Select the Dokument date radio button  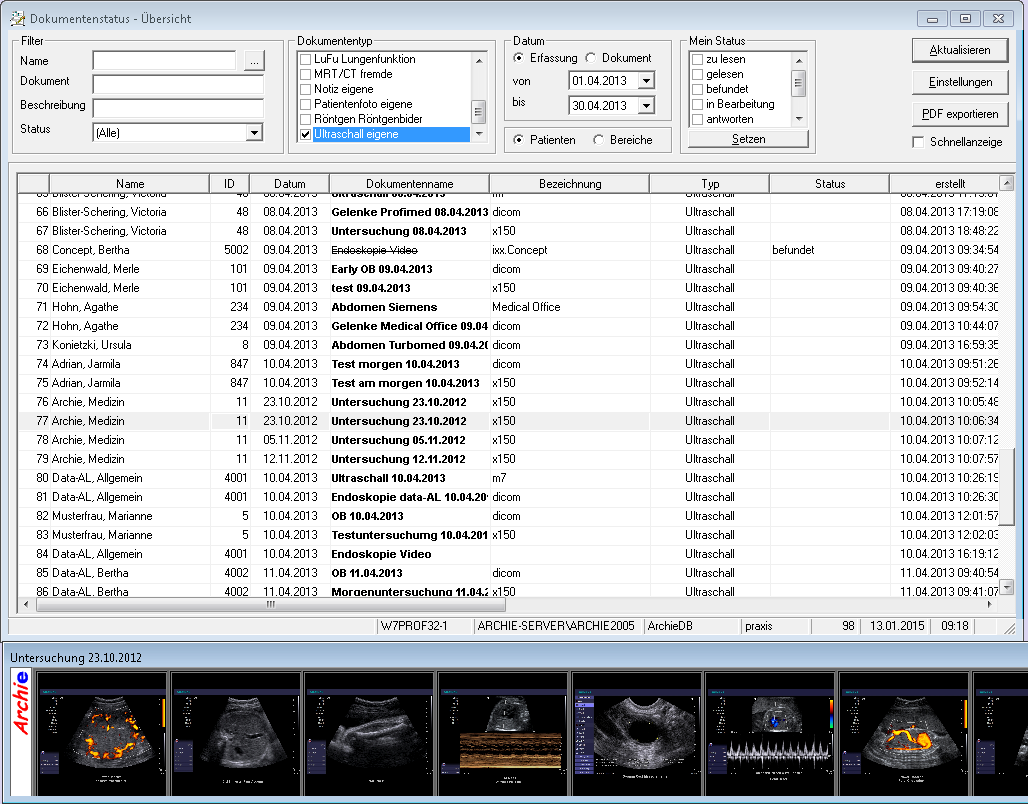[591, 58]
